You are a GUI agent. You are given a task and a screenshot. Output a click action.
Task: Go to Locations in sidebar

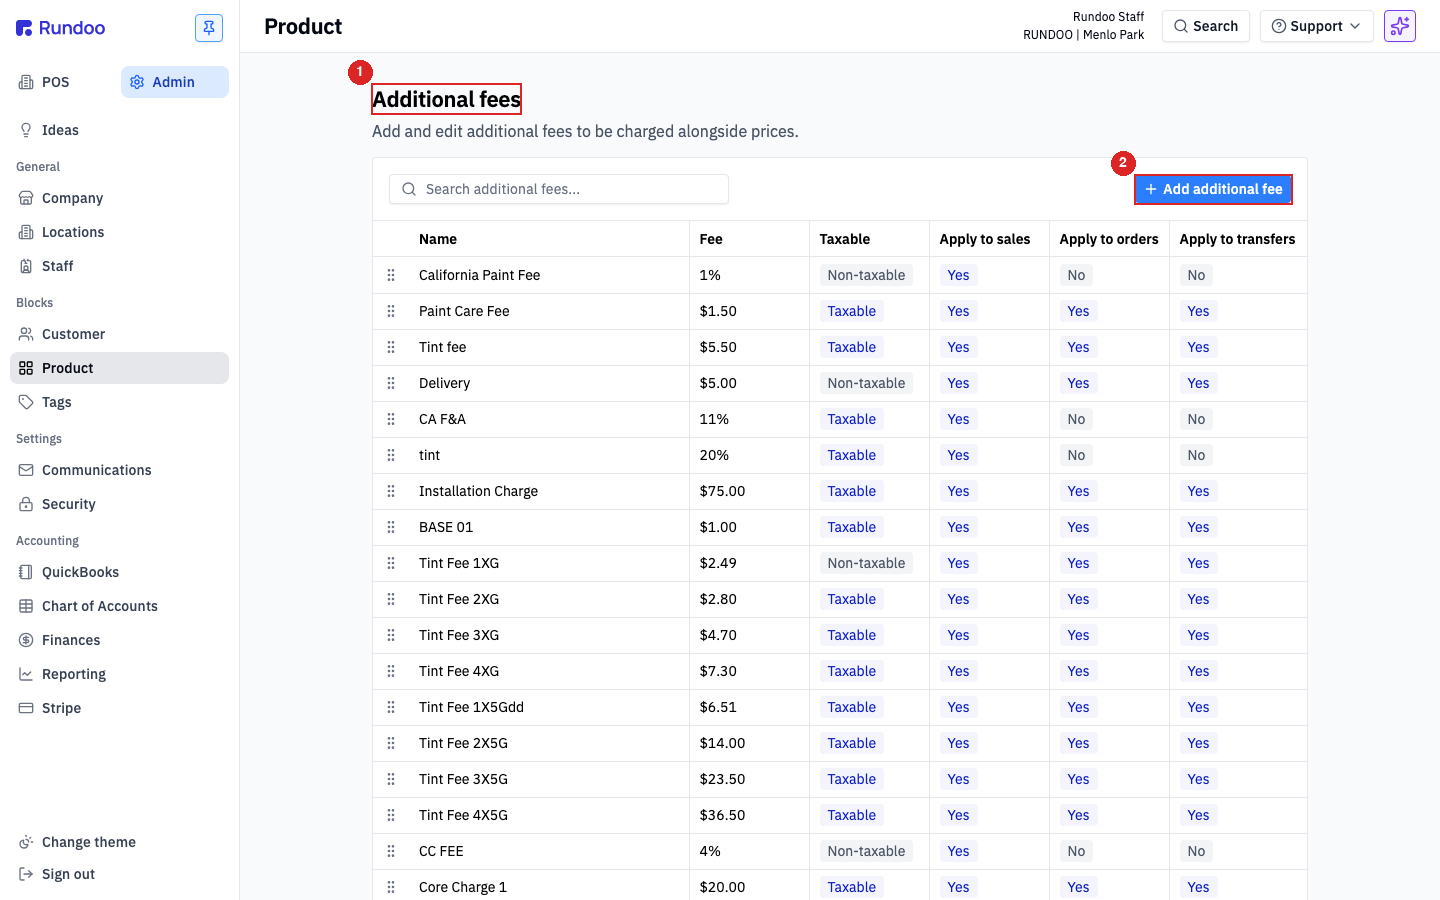coord(119,232)
